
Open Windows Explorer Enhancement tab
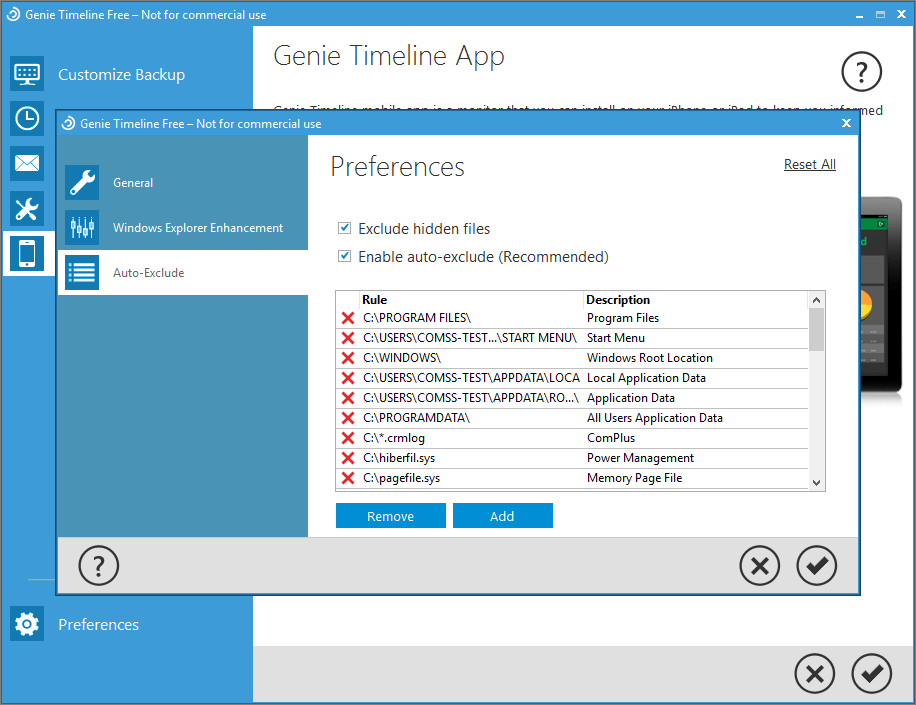[183, 227]
